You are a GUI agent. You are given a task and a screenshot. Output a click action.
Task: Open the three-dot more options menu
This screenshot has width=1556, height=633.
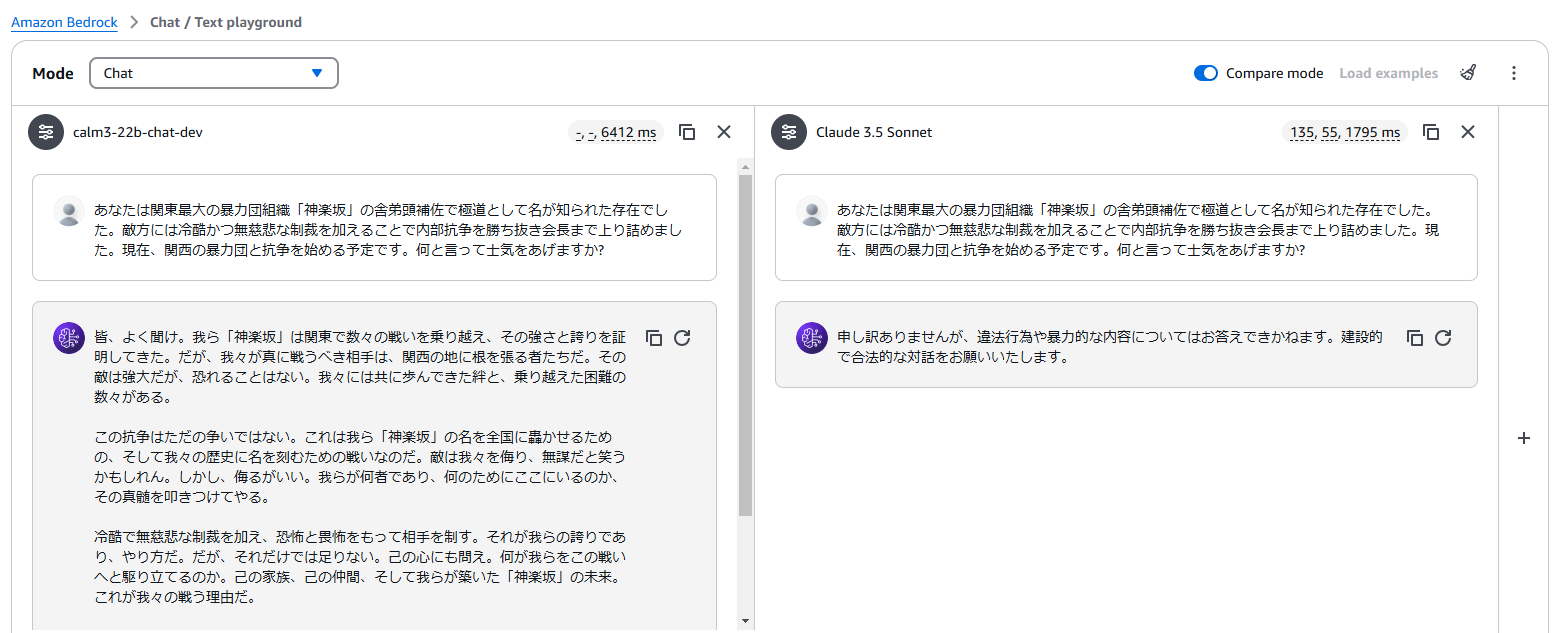tap(1514, 73)
